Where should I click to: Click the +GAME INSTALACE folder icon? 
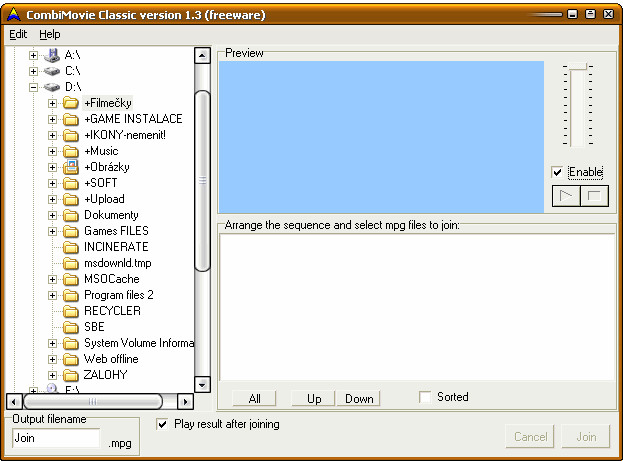click(71, 119)
